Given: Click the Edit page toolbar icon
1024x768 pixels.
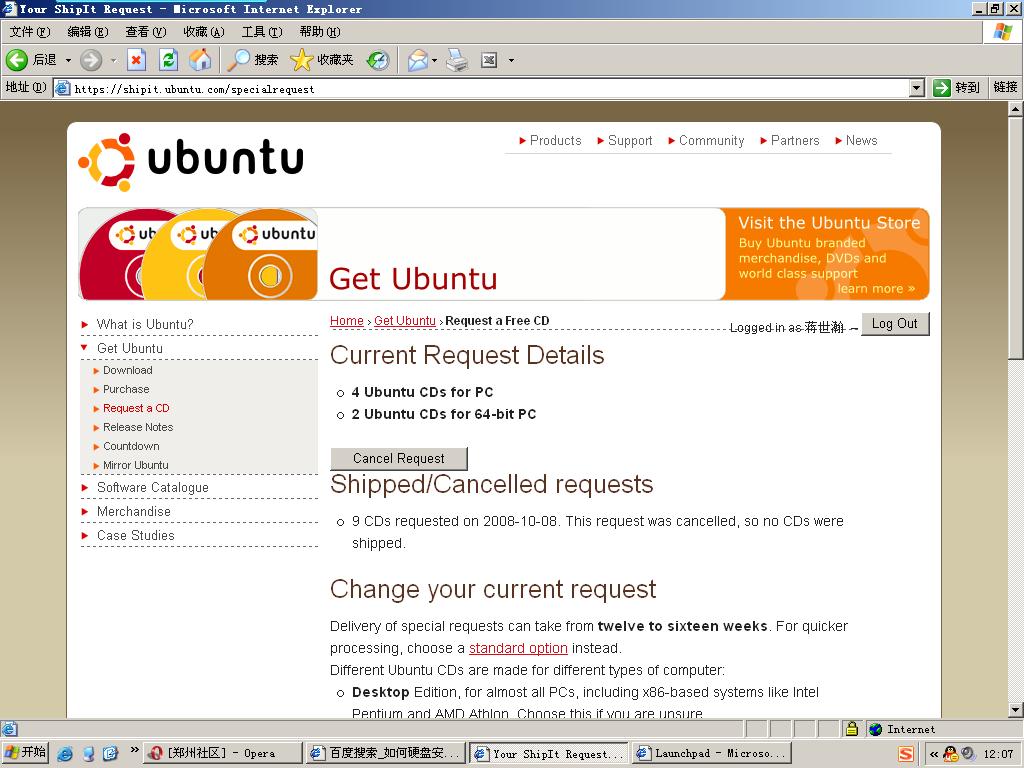Looking at the screenshot, I should pos(489,60).
